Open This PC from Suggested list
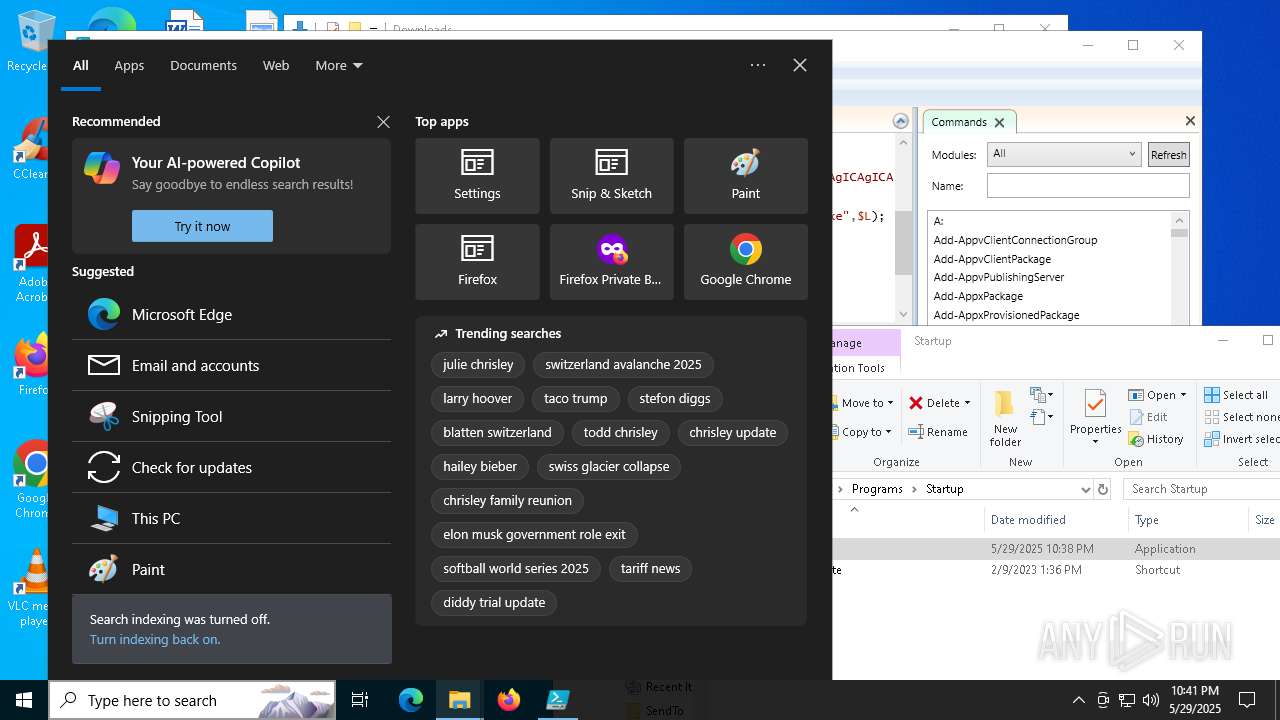Viewport: 1280px width, 720px height. click(231, 518)
